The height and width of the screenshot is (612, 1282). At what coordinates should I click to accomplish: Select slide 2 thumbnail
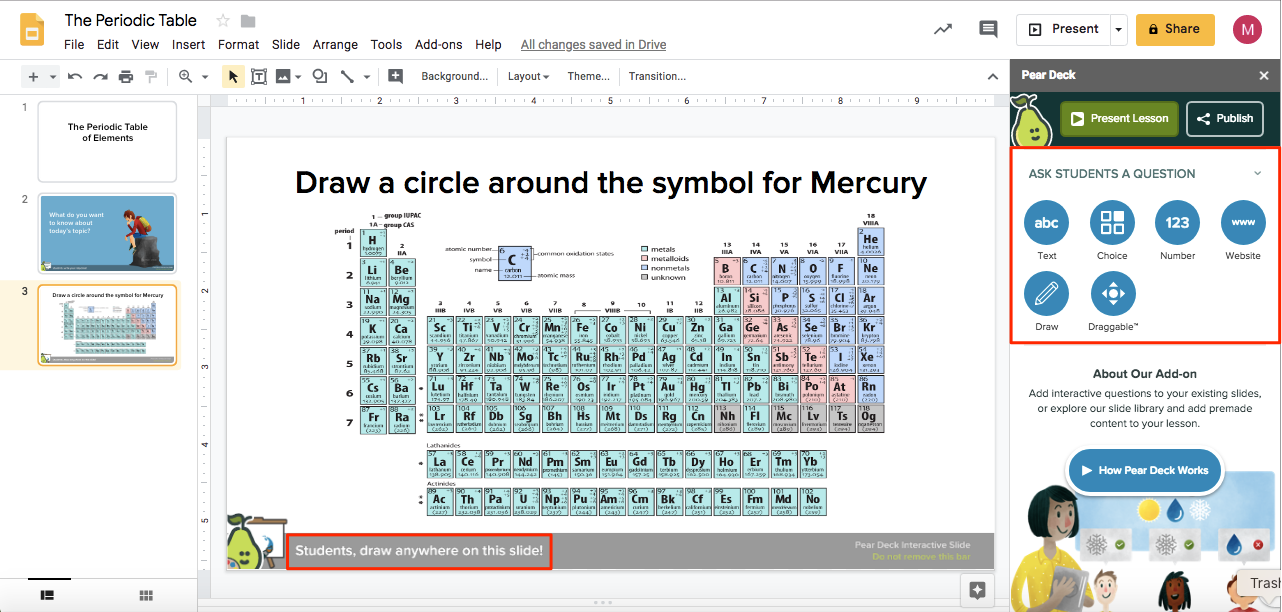(x=107, y=233)
